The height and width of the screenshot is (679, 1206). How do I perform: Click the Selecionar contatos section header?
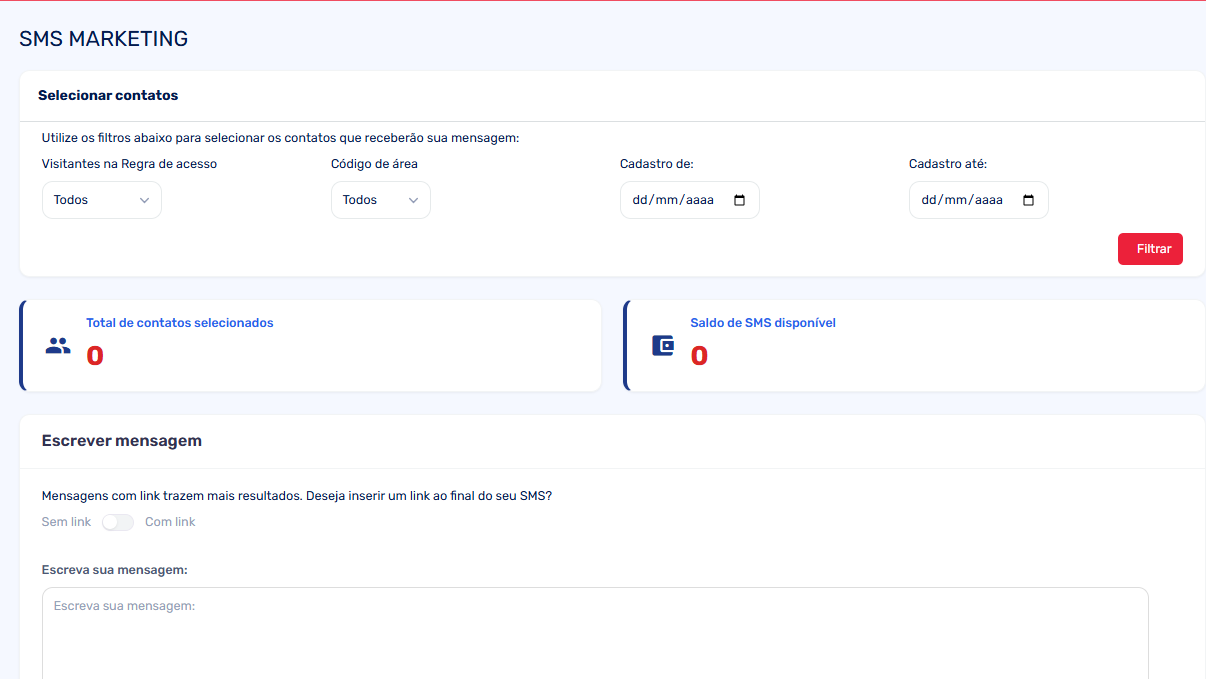[108, 96]
